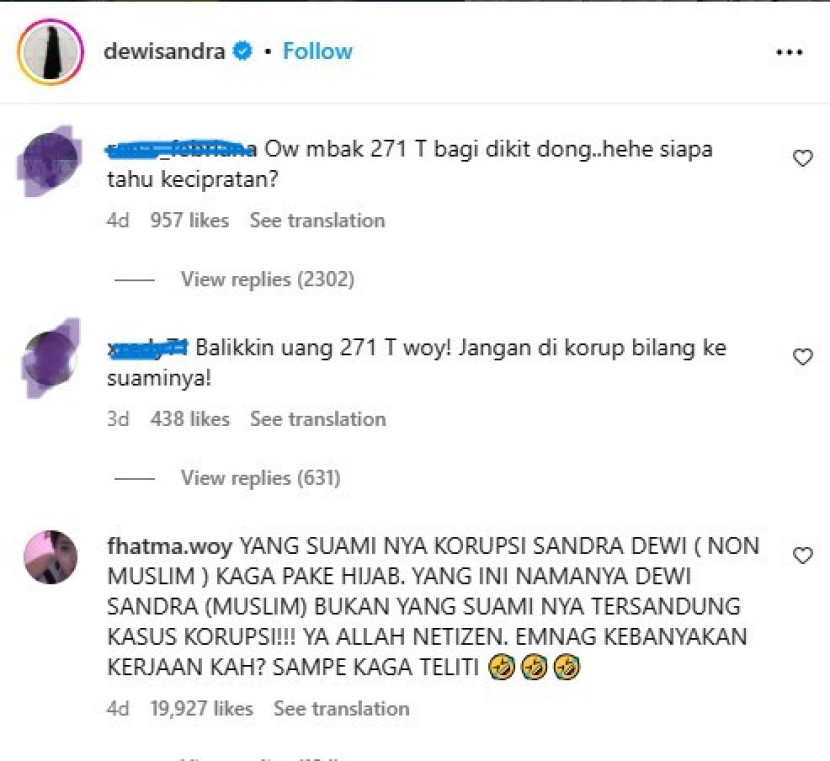The image size is (830, 761).
Task: Click the verified badge next to dewisandra
Action: [x=243, y=51]
